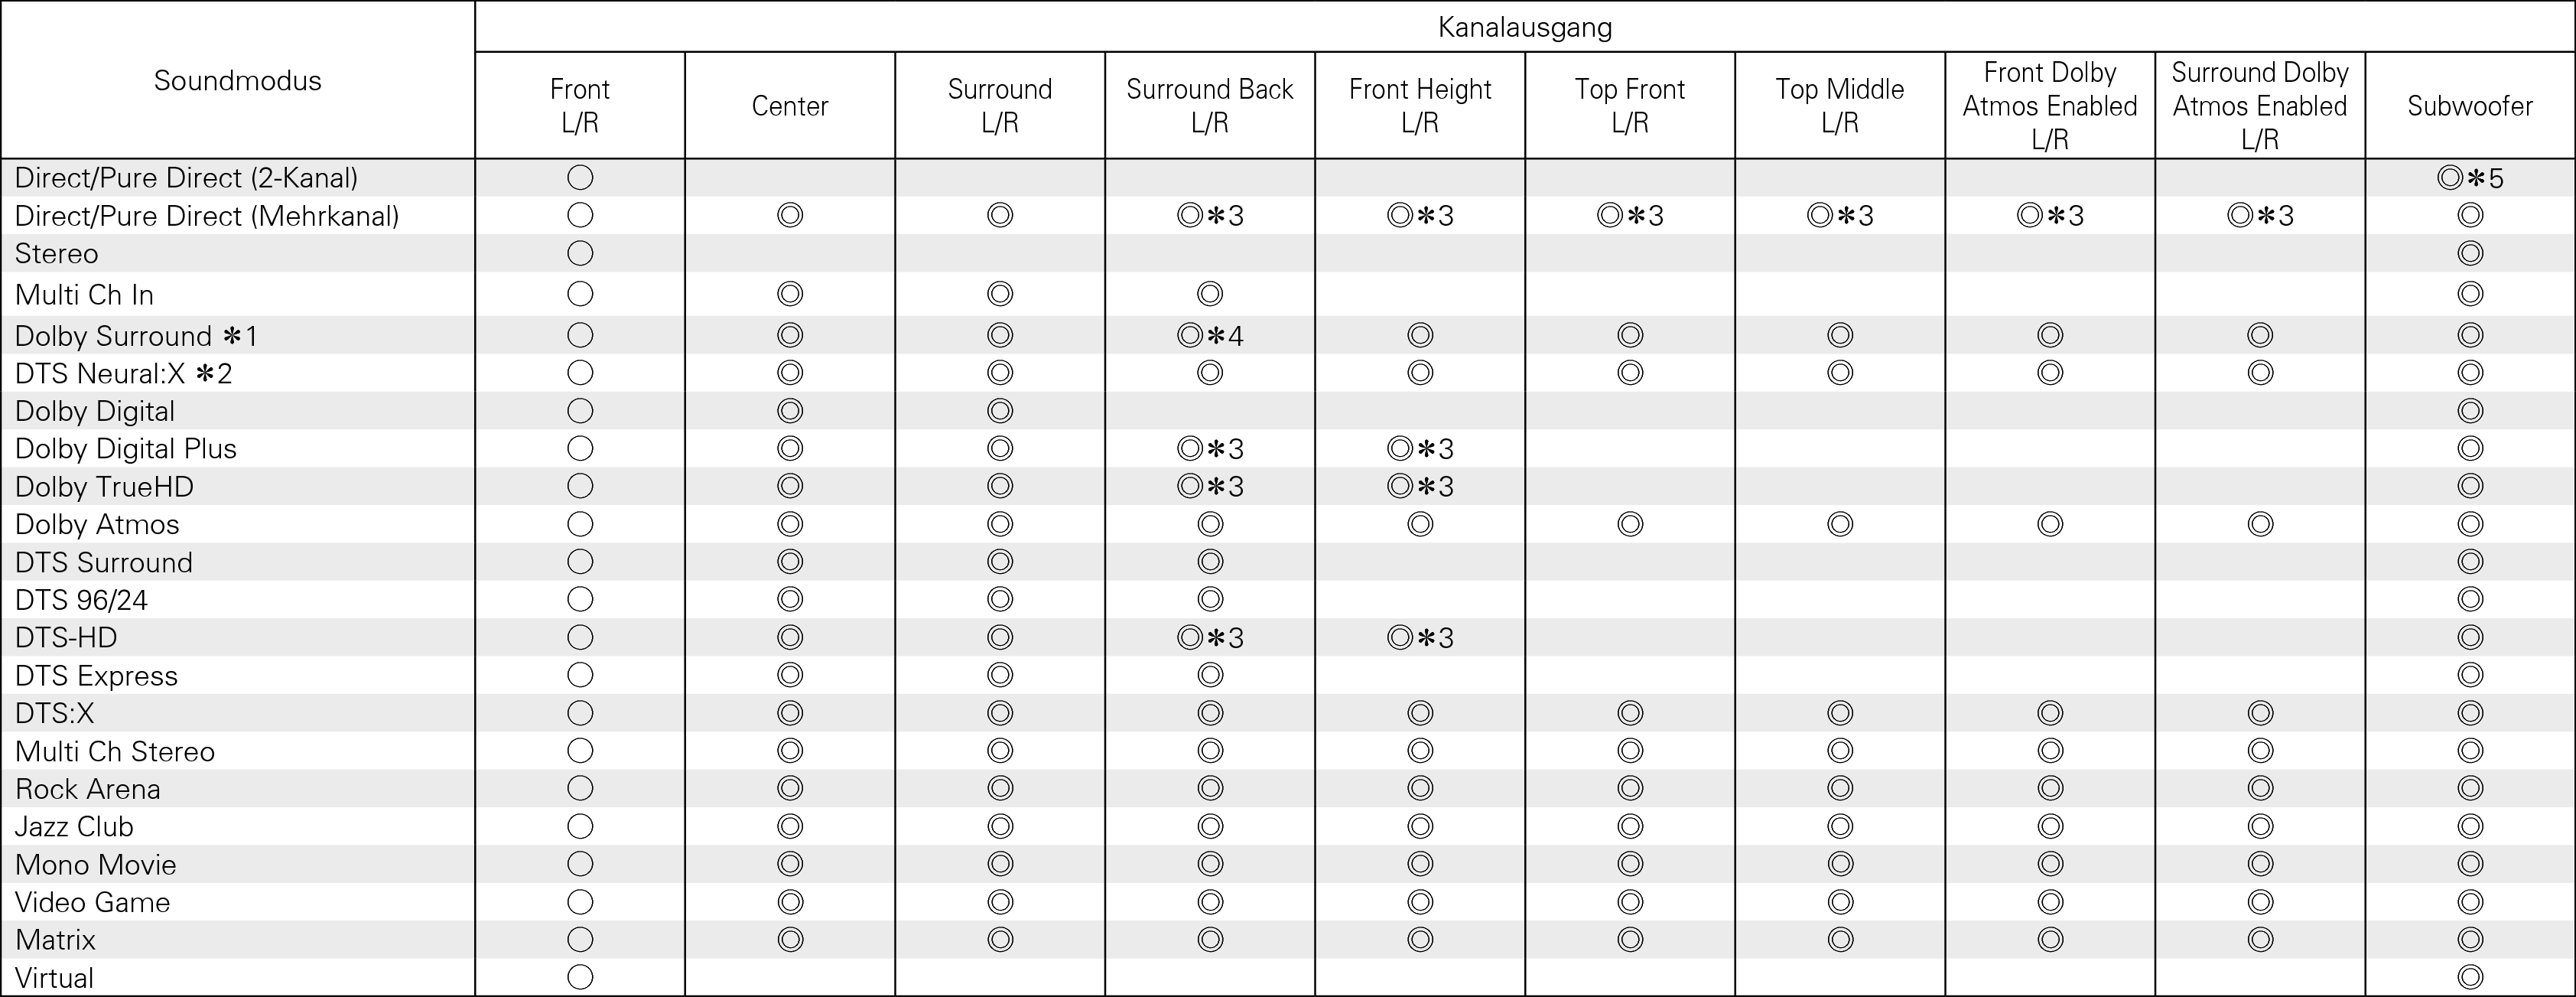Click the Surround Back circle for Multi Ch In
Viewport: 2576px width, 997px height.
pyautogui.click(x=1210, y=294)
